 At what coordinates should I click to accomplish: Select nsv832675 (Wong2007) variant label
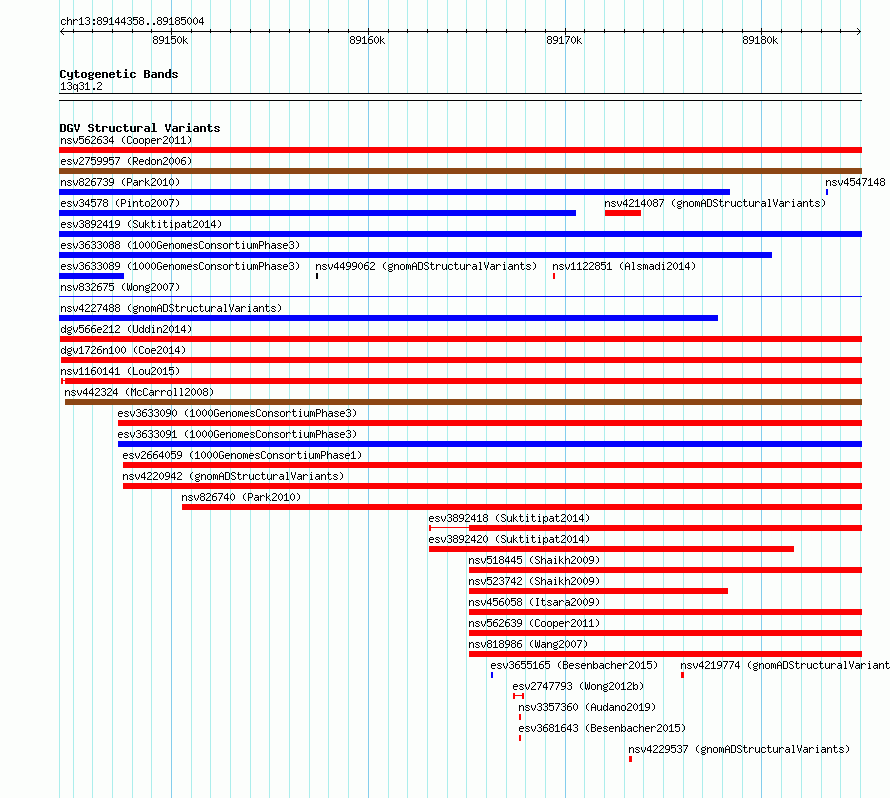click(120, 287)
